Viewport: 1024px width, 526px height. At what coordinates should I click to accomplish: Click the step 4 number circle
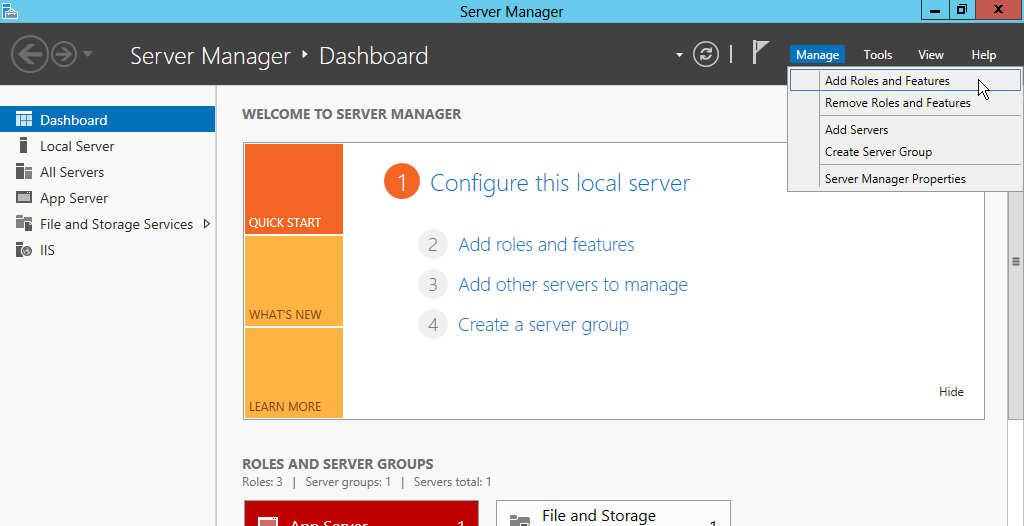pyautogui.click(x=432, y=325)
